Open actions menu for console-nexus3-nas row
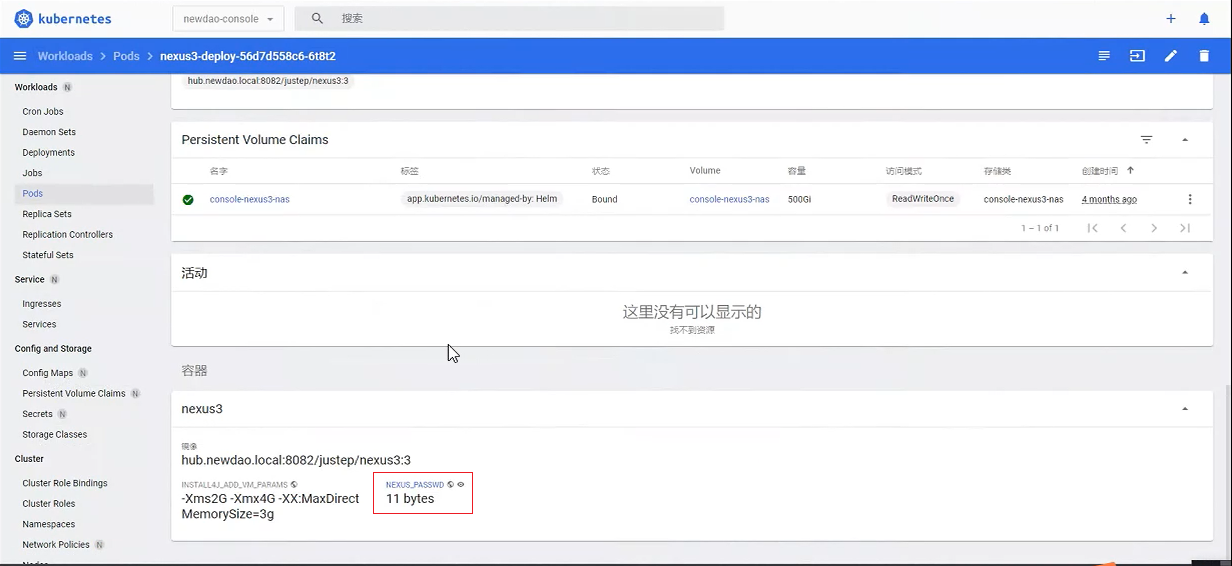 pos(1190,199)
